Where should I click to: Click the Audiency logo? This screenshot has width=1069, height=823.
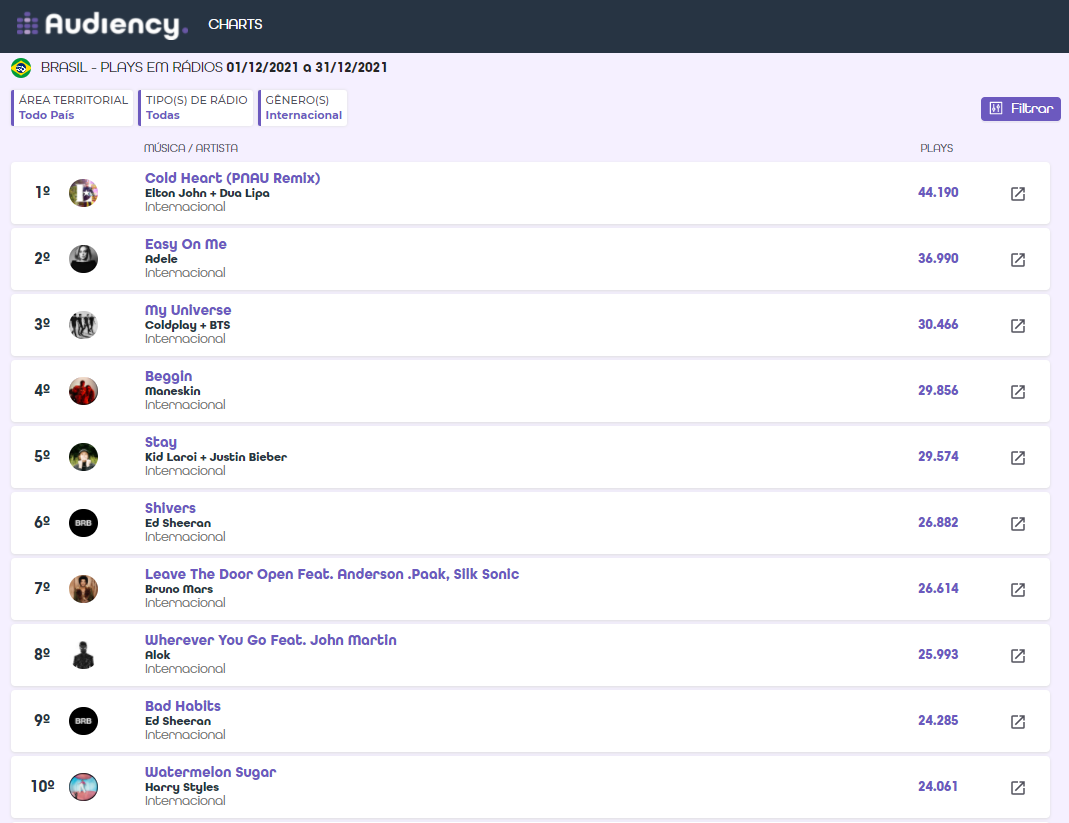coord(102,25)
